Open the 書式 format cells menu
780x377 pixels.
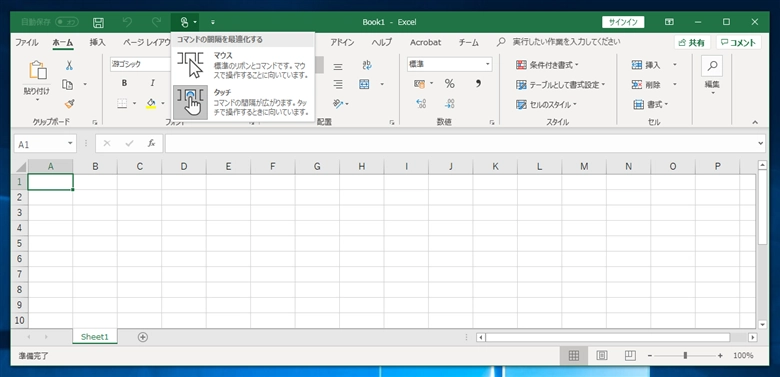coord(651,104)
